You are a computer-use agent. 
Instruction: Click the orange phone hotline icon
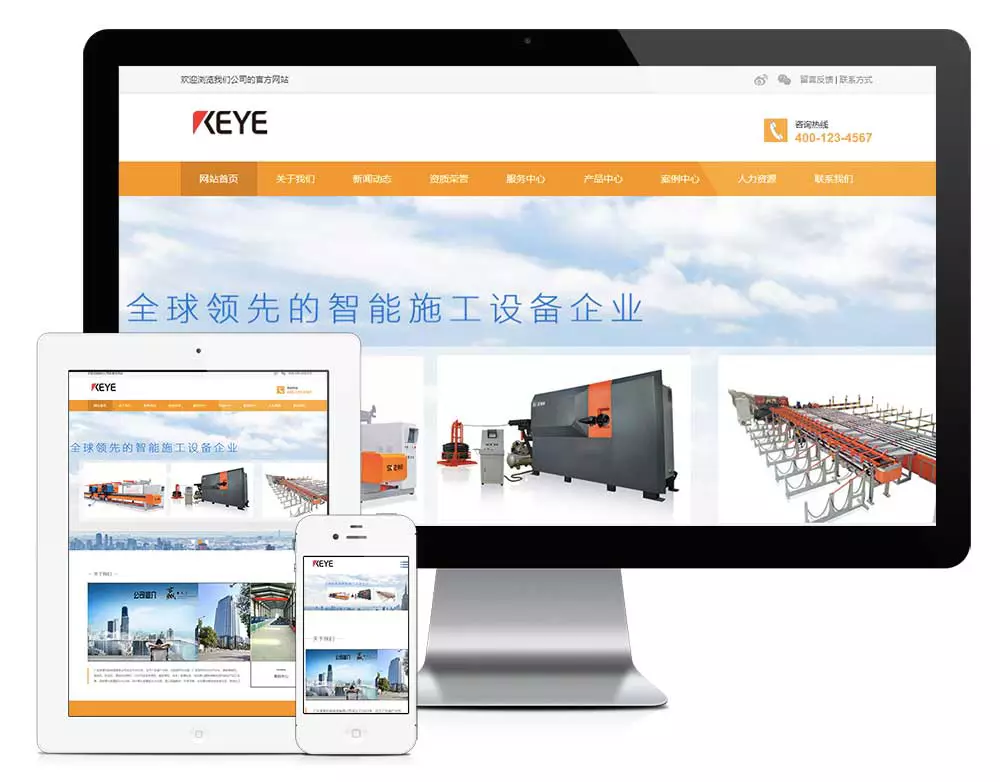[775, 131]
